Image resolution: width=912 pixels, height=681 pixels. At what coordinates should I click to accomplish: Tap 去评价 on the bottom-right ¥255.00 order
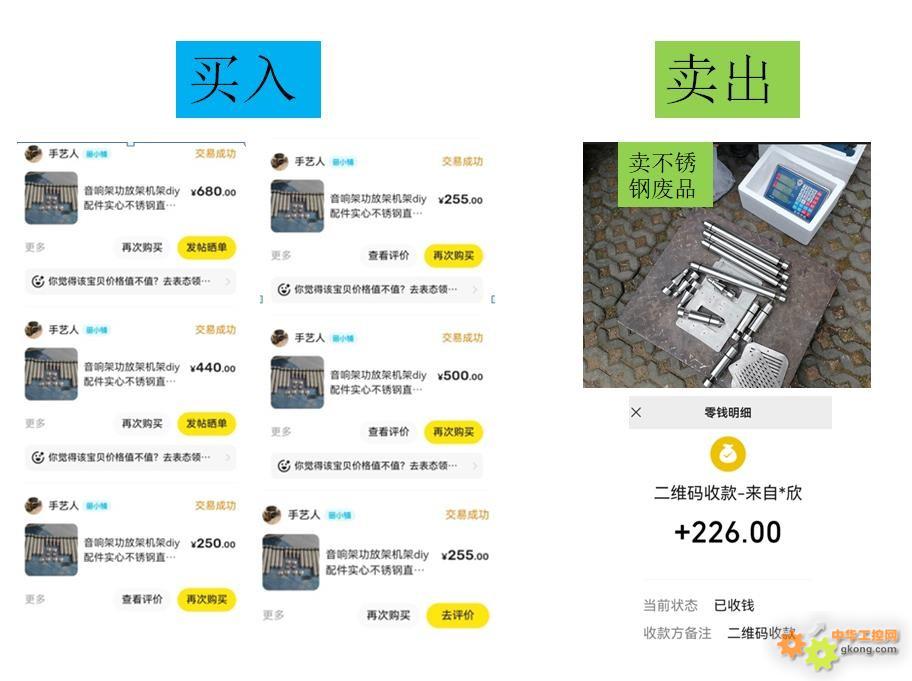458,615
